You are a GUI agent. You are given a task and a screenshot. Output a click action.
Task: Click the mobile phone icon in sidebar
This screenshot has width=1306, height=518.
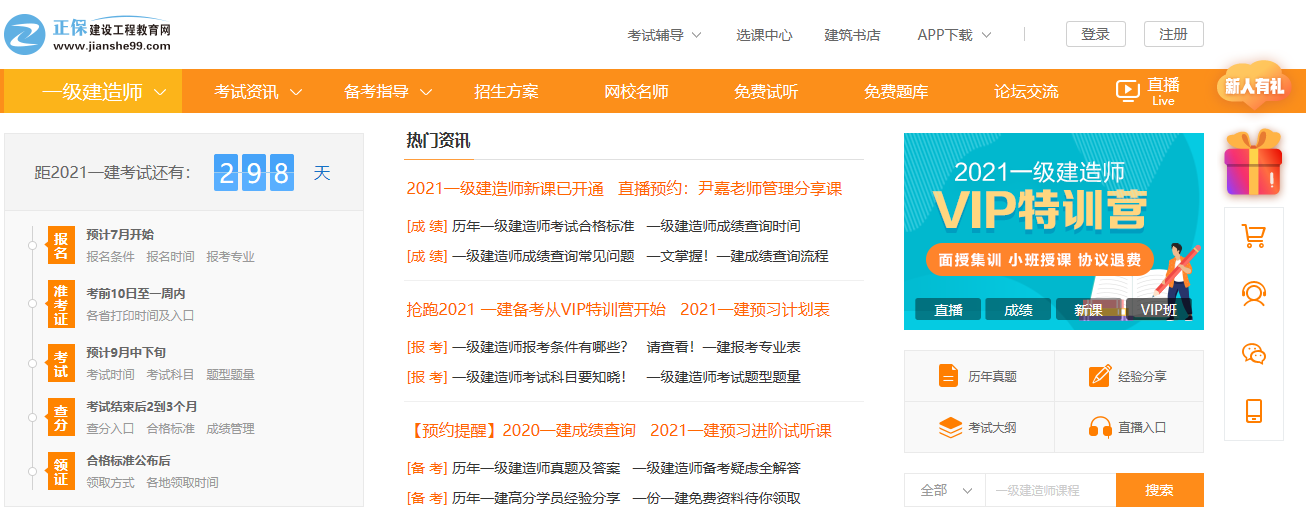(x=1253, y=411)
